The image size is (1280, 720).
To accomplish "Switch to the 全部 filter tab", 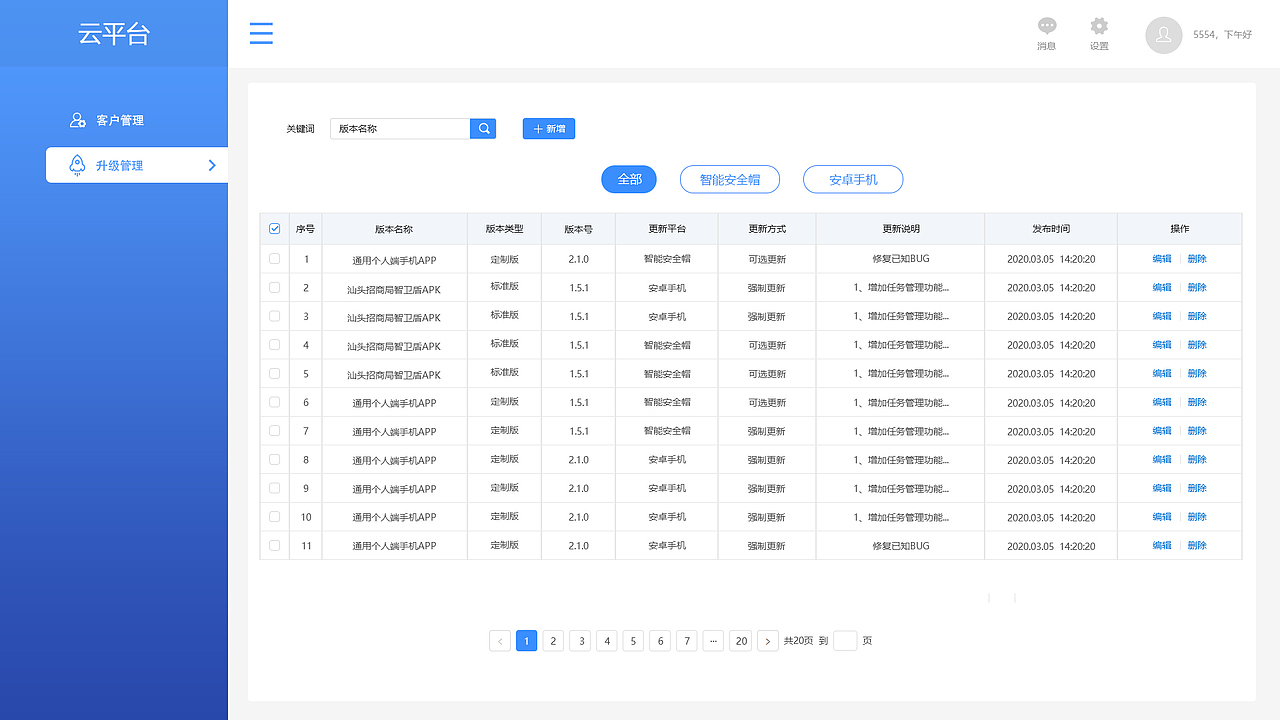I will click(628, 179).
